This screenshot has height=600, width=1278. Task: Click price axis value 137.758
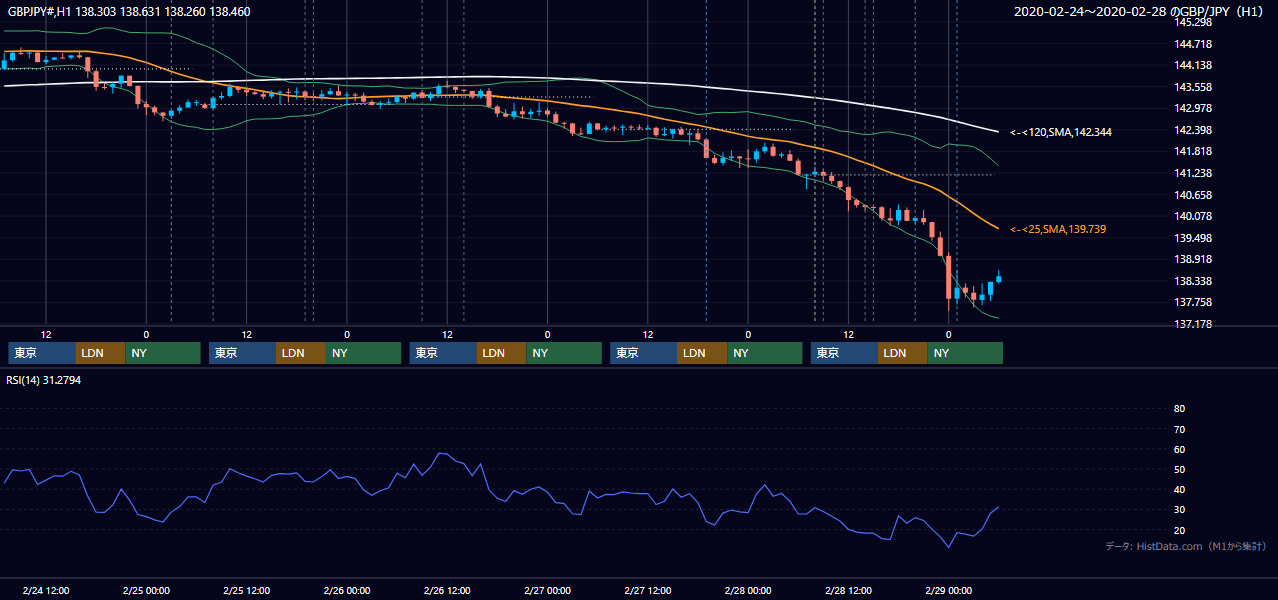pos(1193,302)
